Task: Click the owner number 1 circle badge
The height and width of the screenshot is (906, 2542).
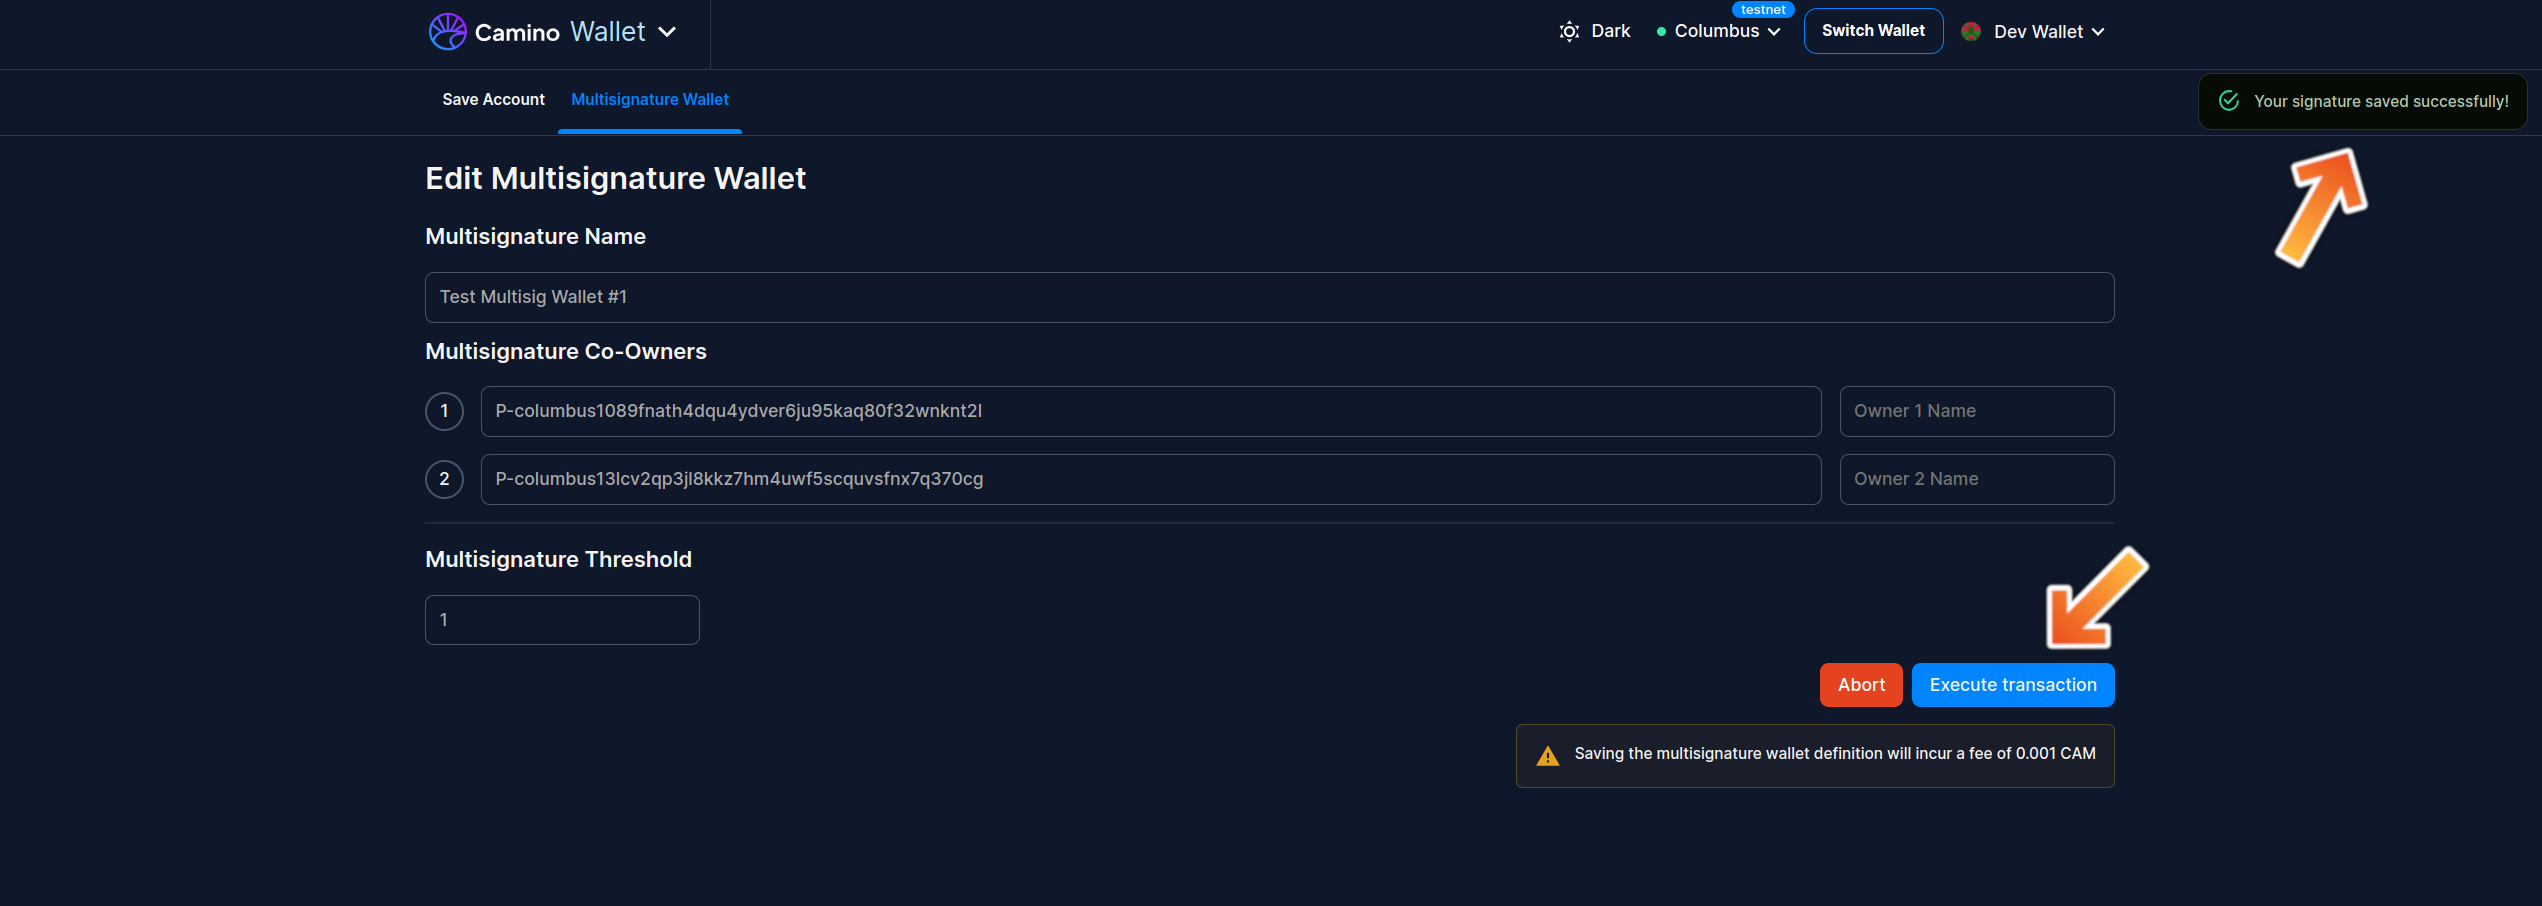Action: tap(444, 411)
